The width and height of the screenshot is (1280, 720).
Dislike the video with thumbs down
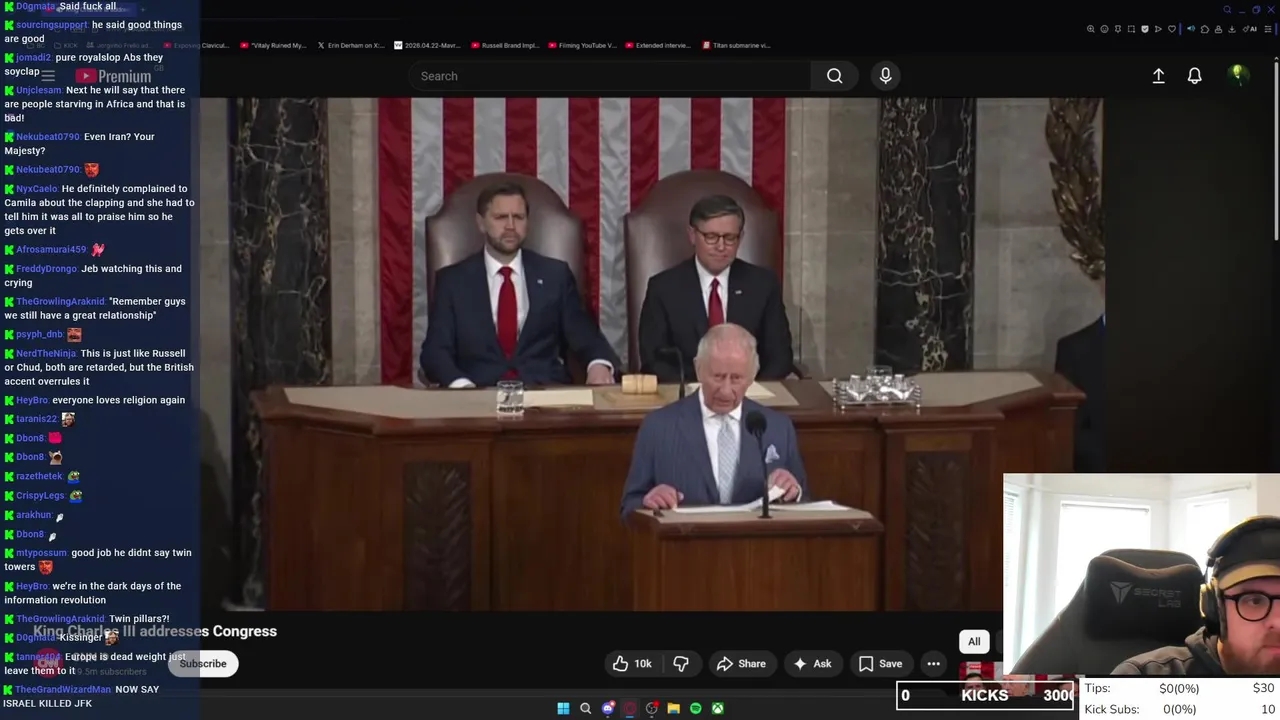coord(681,664)
